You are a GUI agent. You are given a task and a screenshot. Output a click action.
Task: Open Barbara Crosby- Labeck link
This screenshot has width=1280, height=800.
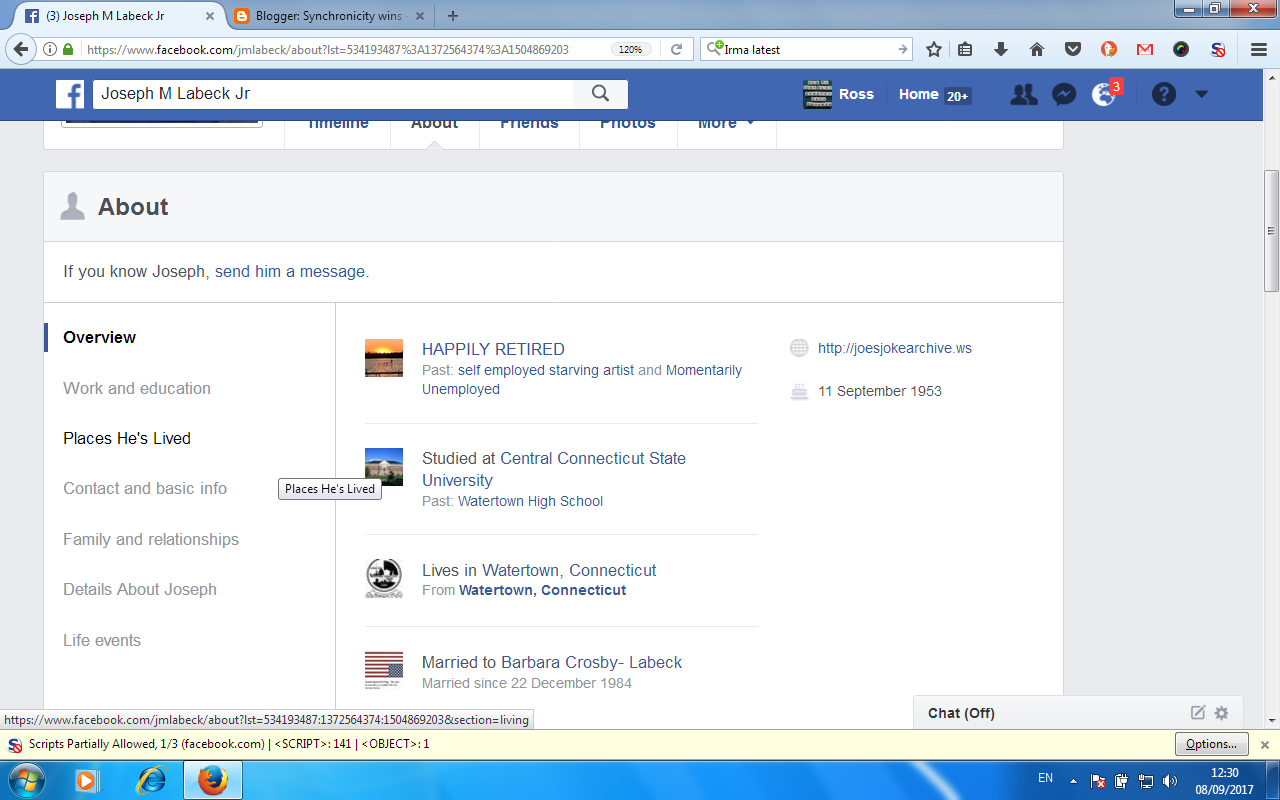tap(591, 662)
